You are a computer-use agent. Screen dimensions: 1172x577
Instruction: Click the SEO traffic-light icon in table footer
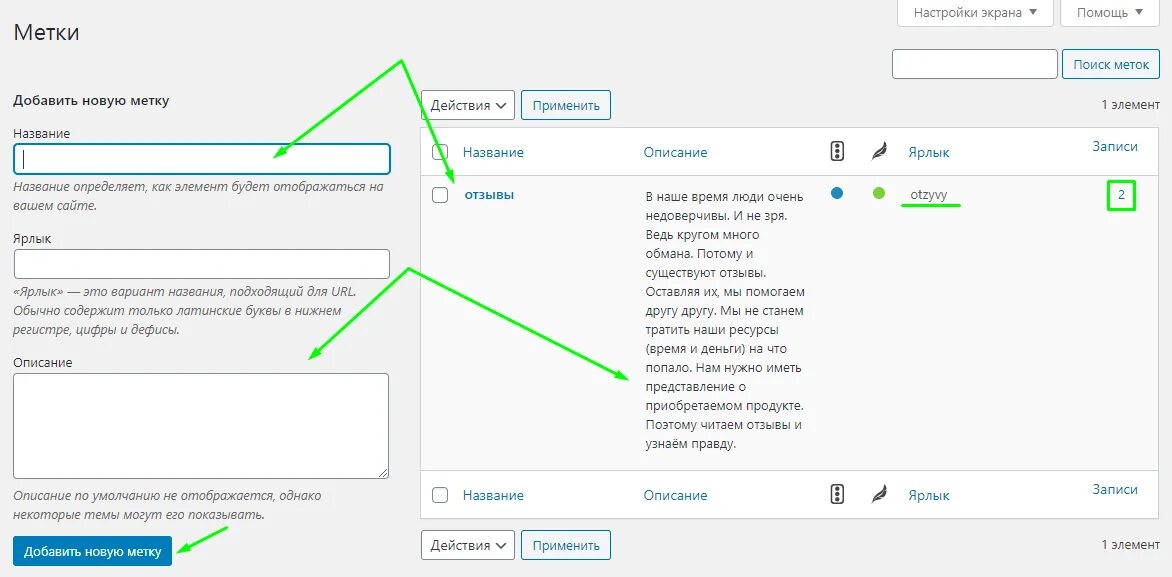(837, 494)
